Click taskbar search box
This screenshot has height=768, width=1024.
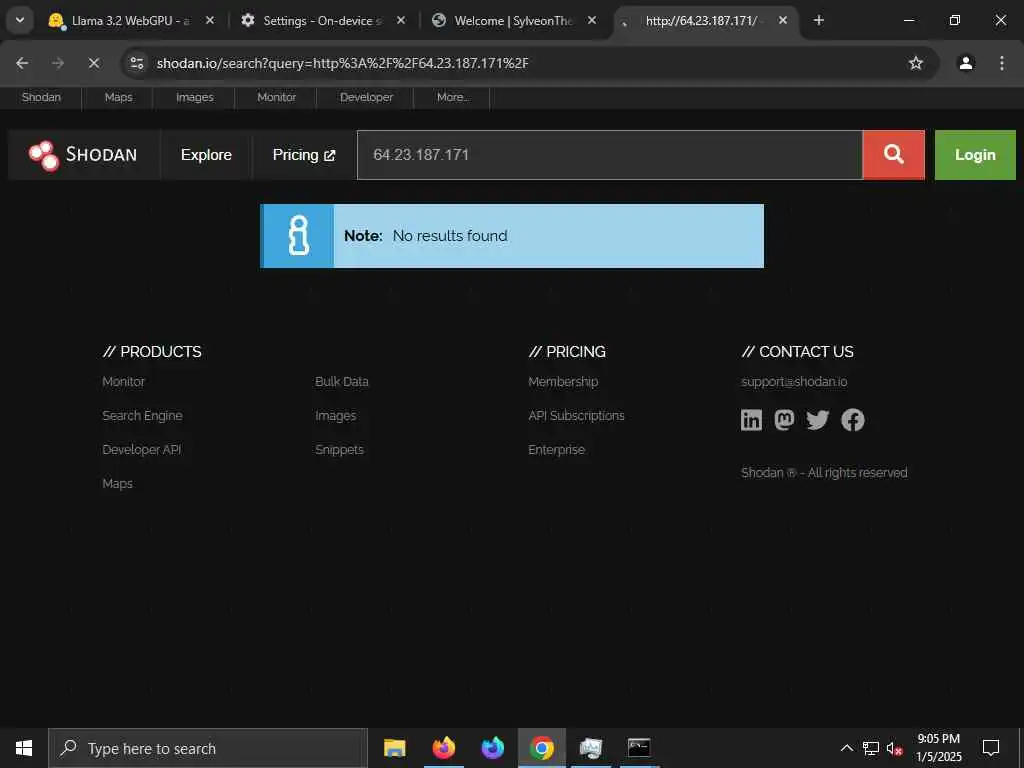[x=208, y=748]
